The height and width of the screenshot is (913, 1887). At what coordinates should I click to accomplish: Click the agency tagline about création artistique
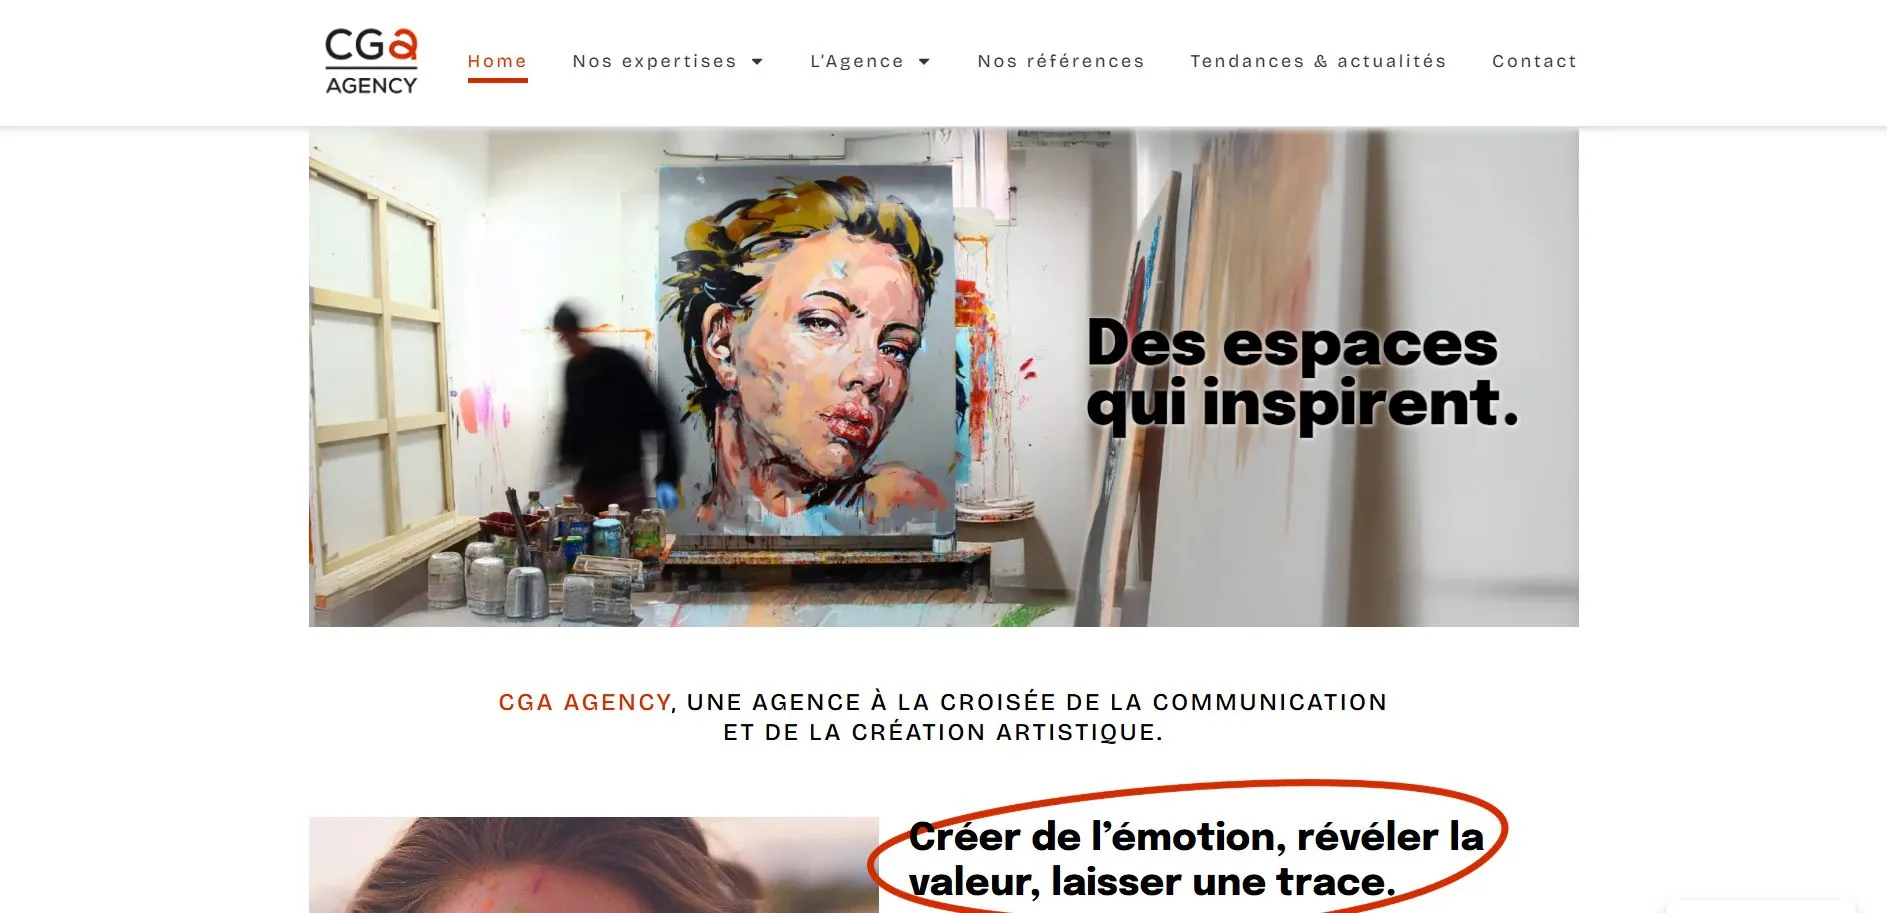tap(943, 717)
